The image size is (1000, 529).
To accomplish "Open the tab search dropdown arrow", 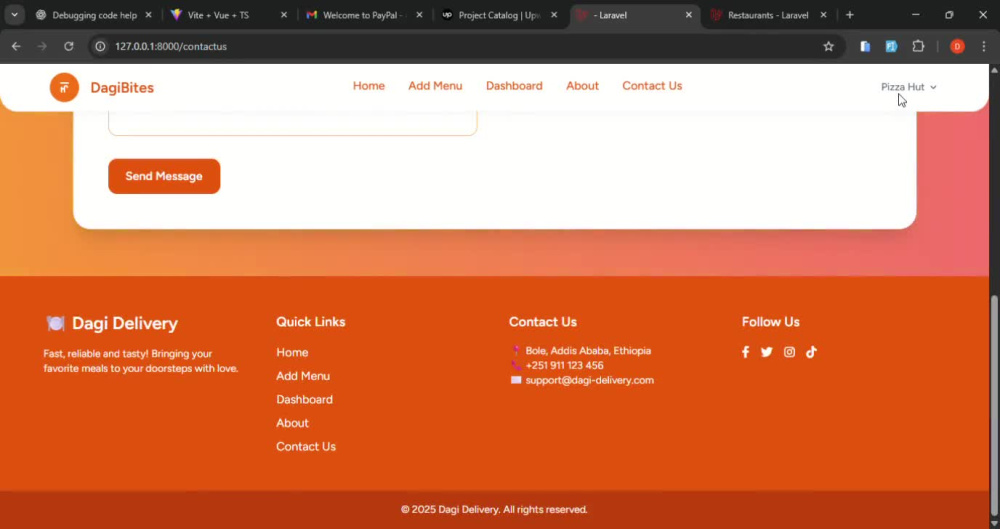I will [14, 15].
